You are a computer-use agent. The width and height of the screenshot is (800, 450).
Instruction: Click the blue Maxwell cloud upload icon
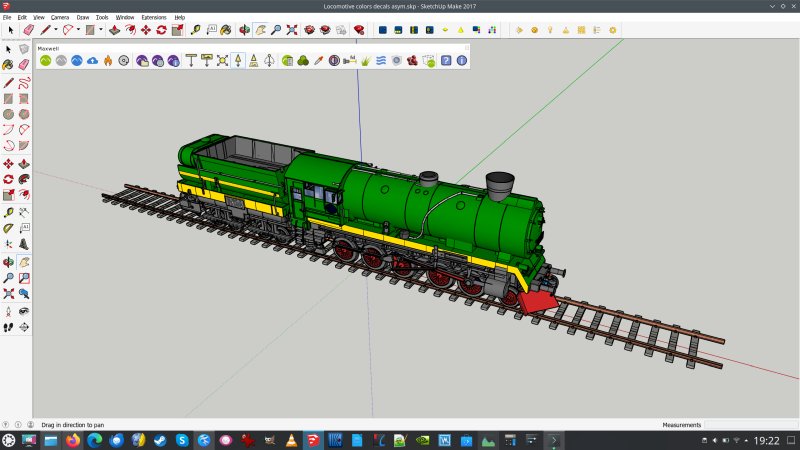coord(92,61)
